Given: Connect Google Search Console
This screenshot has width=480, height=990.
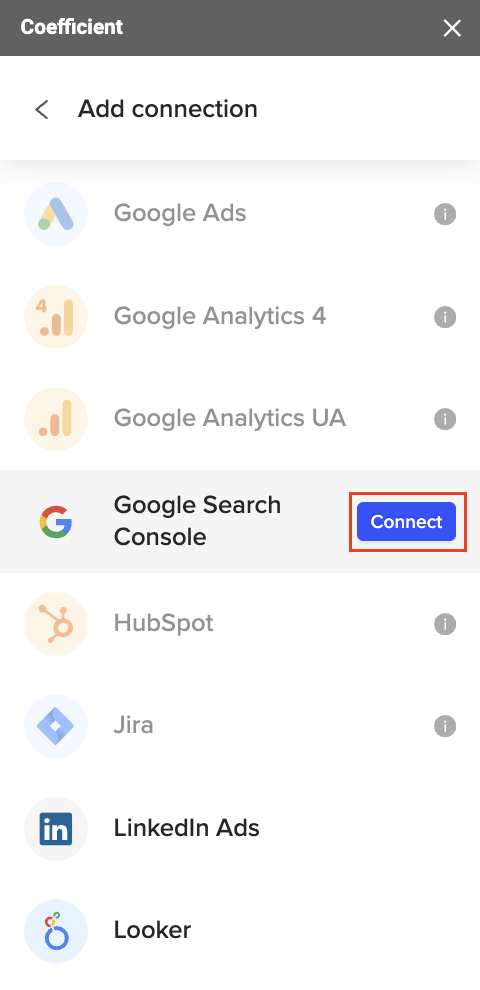Looking at the screenshot, I should pos(406,522).
